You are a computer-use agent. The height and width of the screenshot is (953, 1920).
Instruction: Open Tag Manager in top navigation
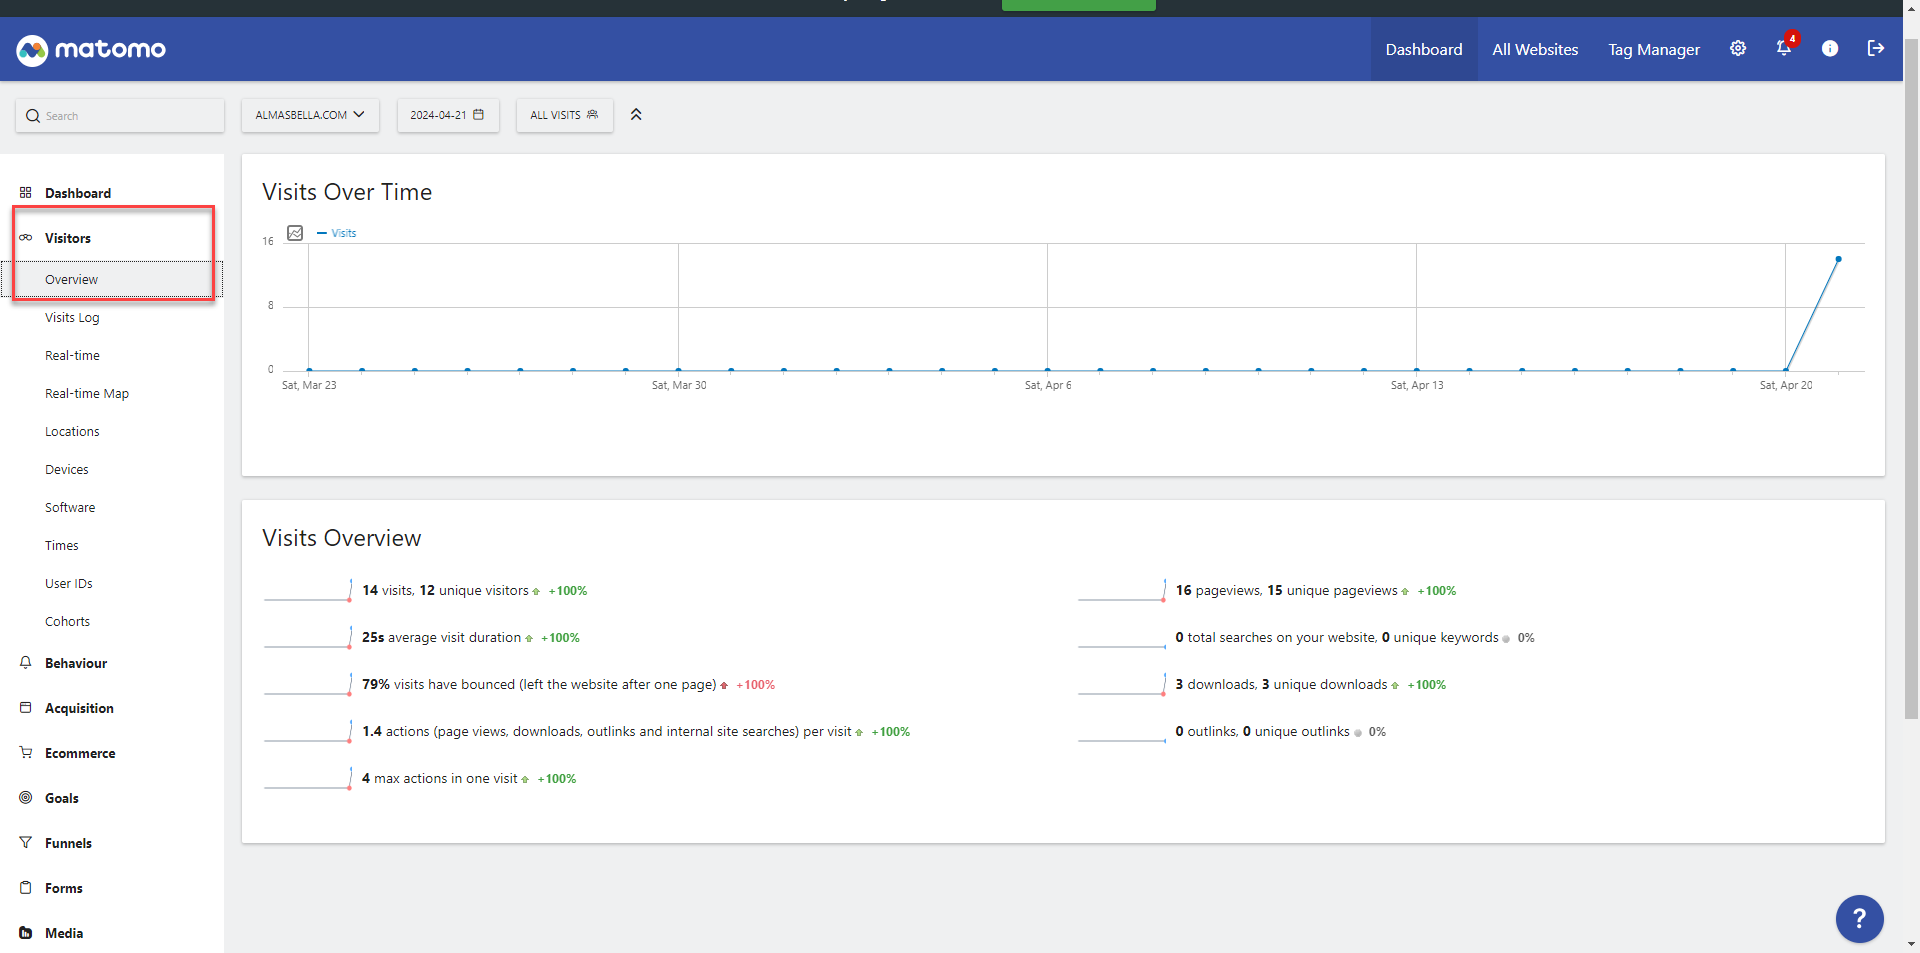click(1654, 49)
